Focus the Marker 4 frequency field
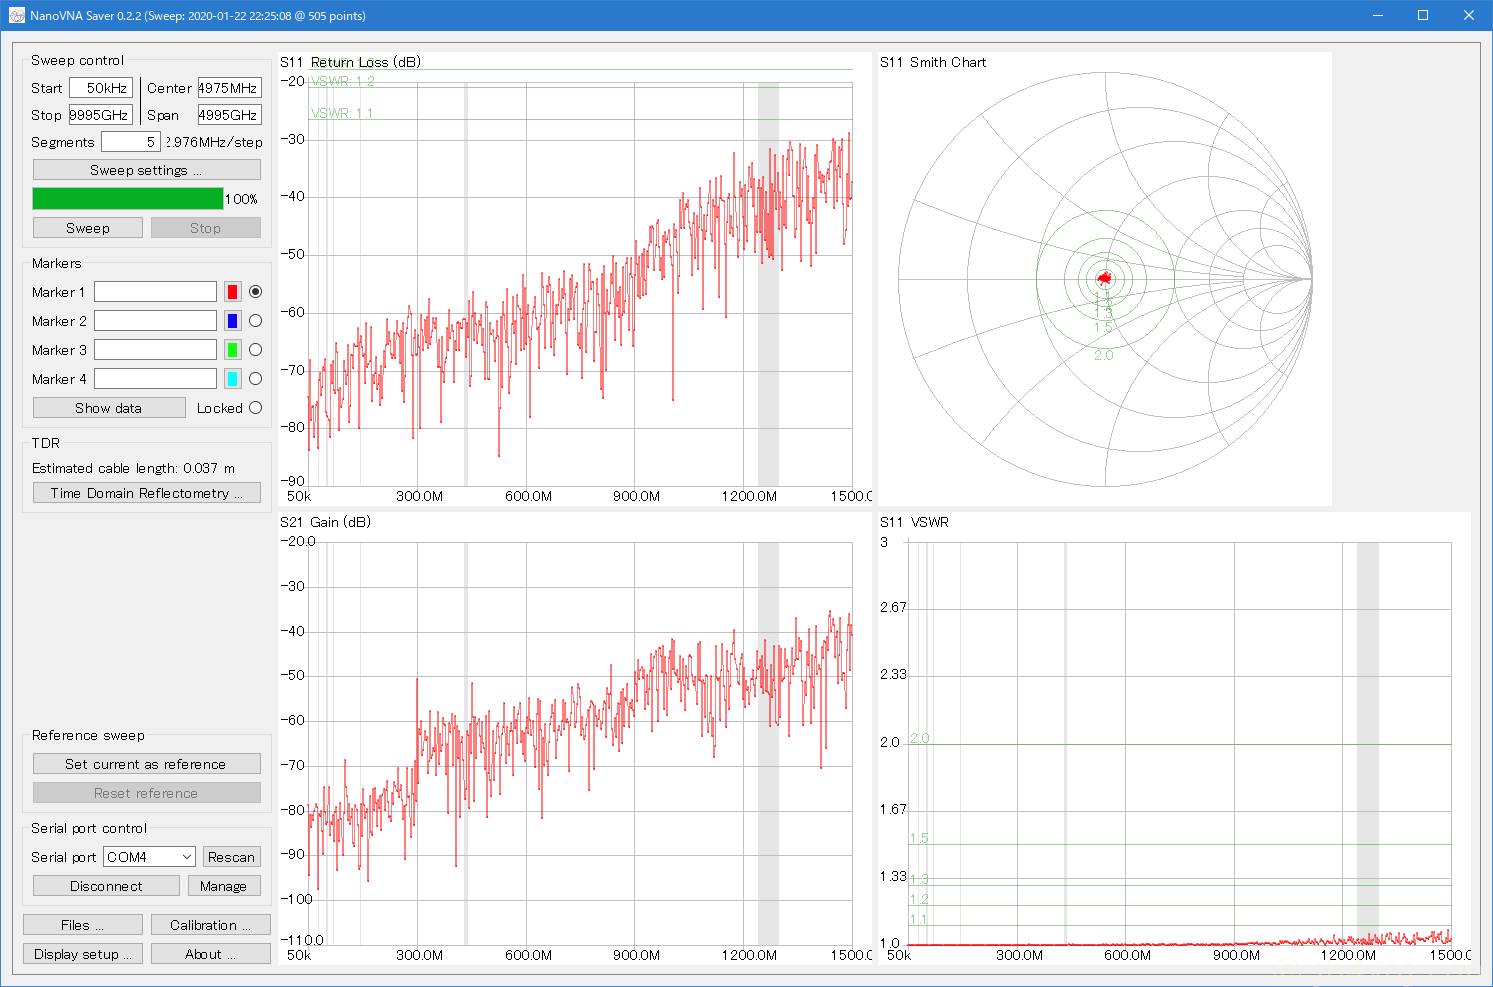Viewport: 1493px width, 987px height. [x=155, y=379]
